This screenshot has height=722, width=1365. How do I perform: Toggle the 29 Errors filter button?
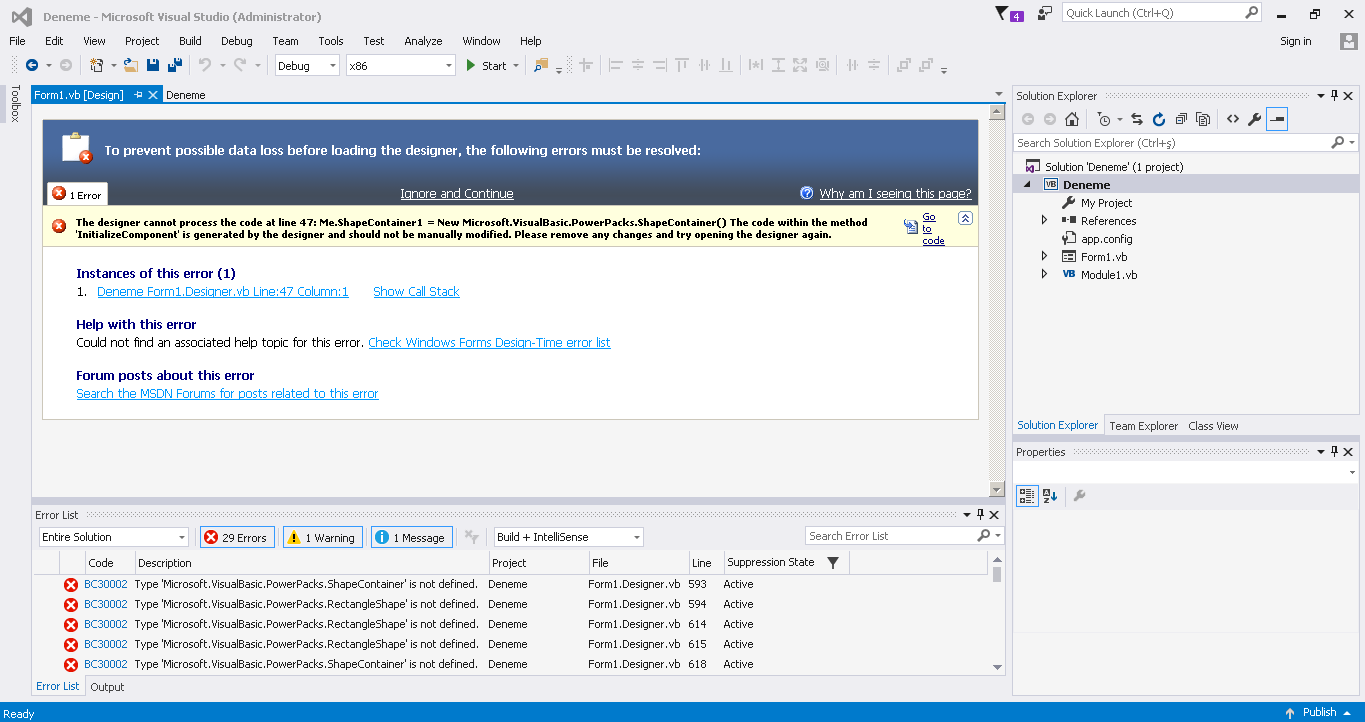pyautogui.click(x=237, y=537)
